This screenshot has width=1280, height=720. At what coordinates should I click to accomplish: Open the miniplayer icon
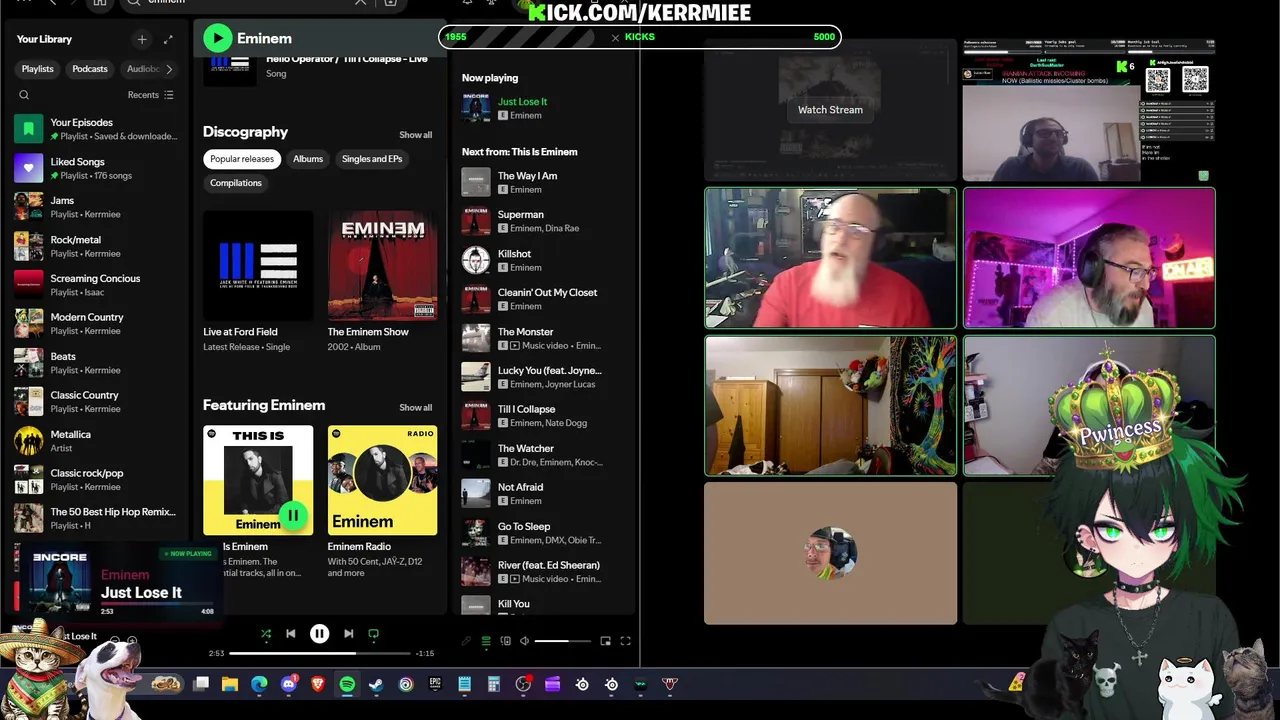(x=606, y=641)
